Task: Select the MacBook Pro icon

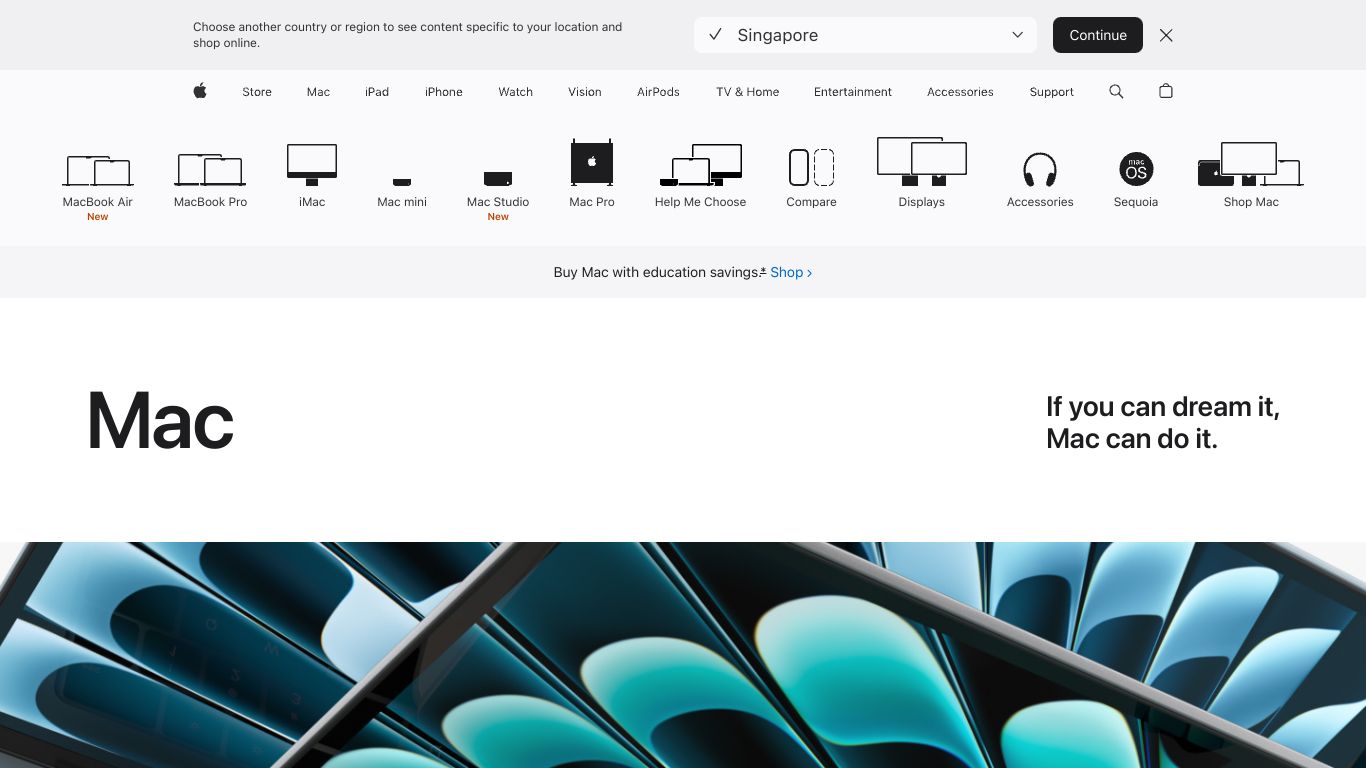Action: pyautogui.click(x=210, y=170)
